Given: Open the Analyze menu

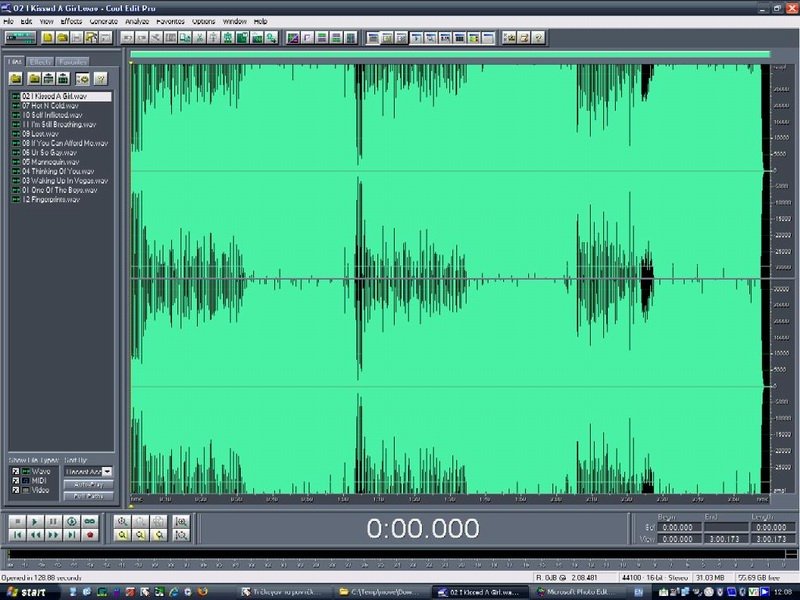Looking at the screenshot, I should click(136, 21).
